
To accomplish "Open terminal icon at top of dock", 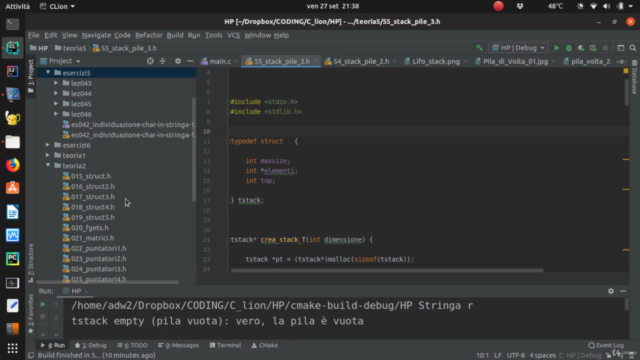I will pos(12,24).
